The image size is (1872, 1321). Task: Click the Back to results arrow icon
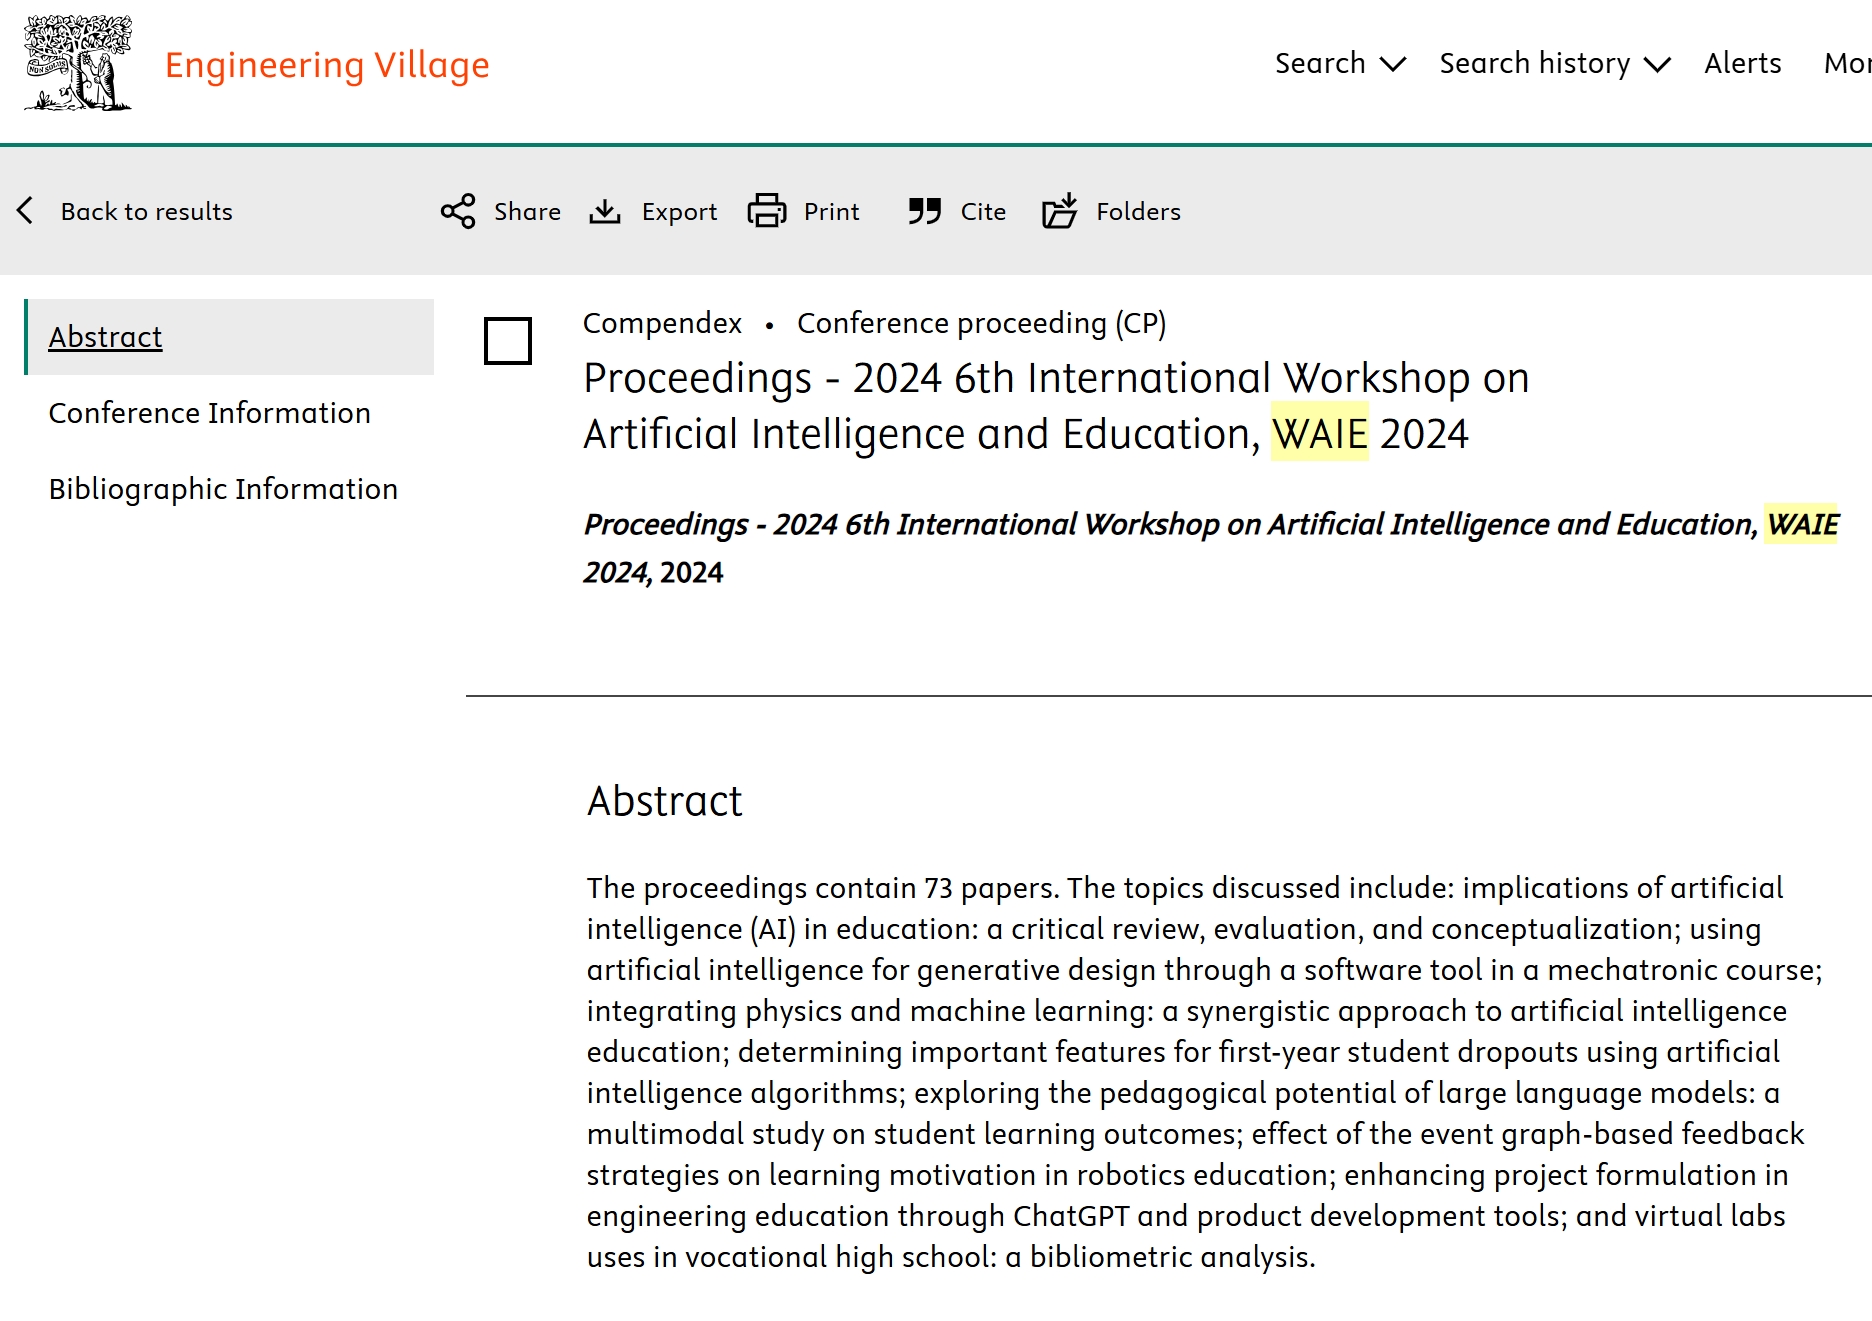26,211
